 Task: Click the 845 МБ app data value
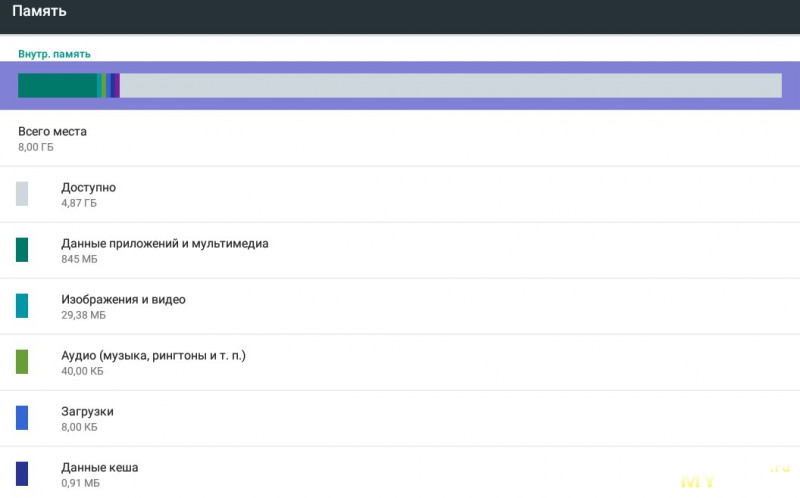79,259
